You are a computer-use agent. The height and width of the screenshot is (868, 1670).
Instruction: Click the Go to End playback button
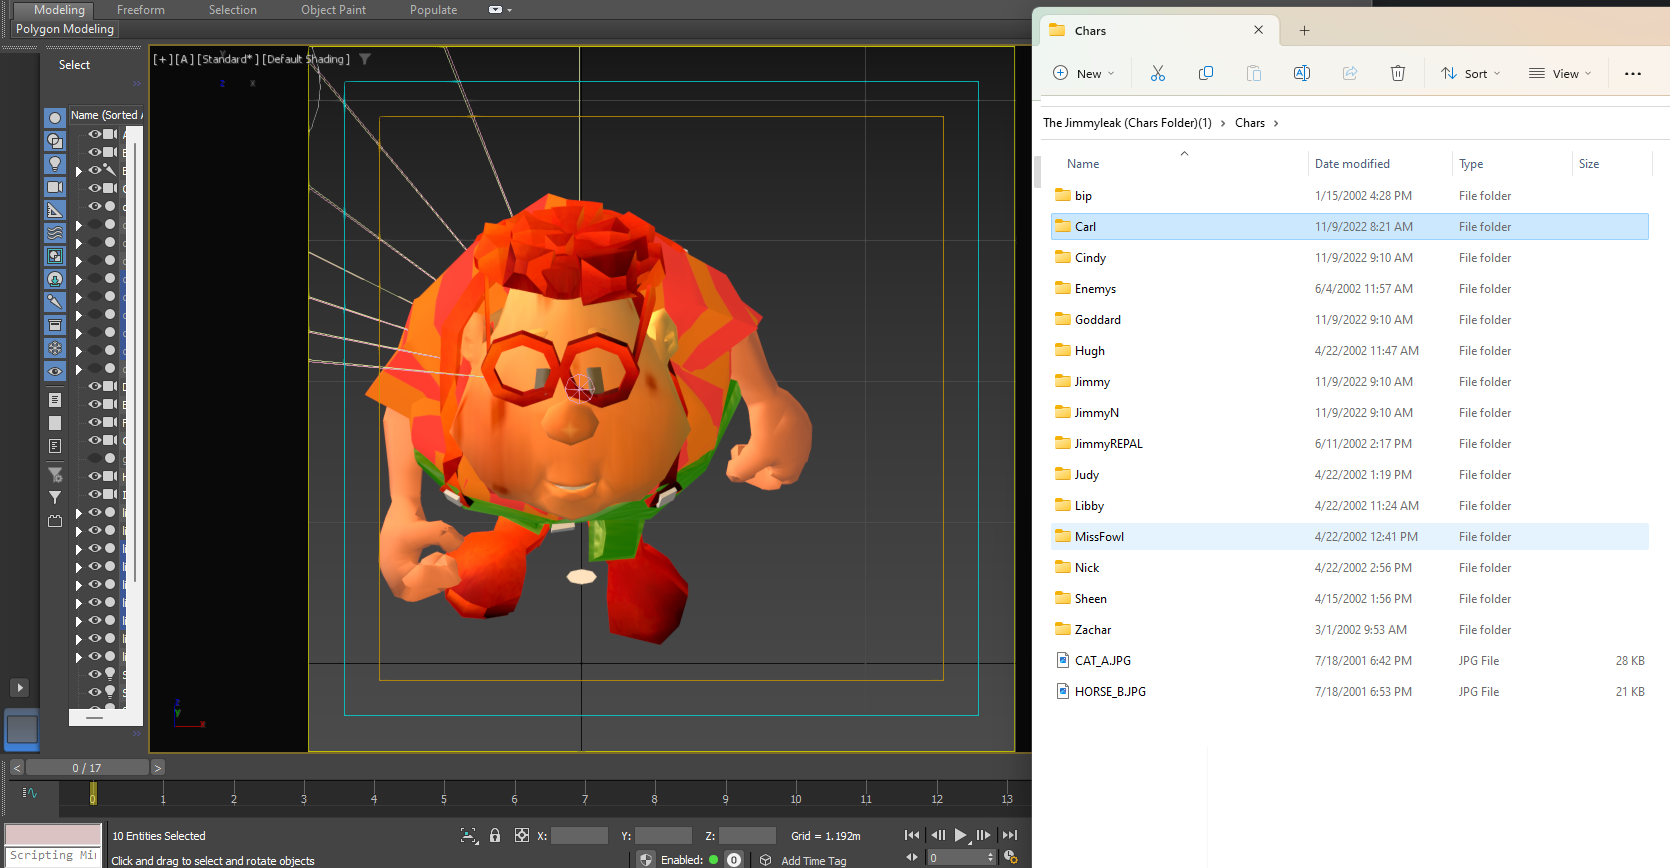pyautogui.click(x=1010, y=835)
